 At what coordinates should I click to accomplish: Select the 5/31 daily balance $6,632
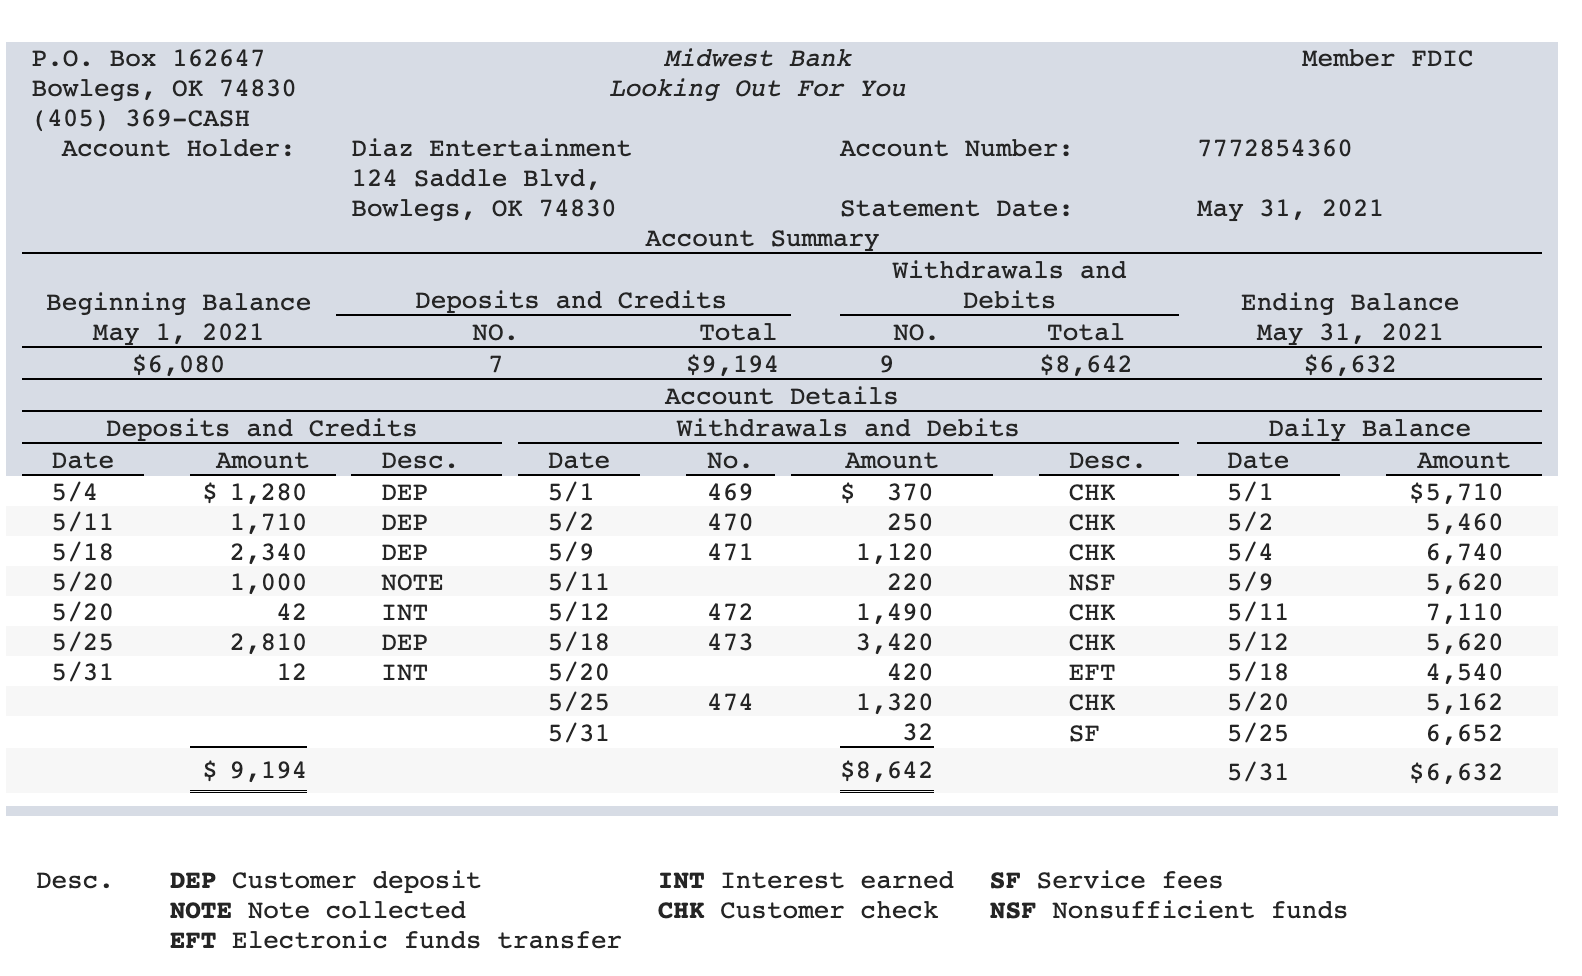tap(1456, 773)
